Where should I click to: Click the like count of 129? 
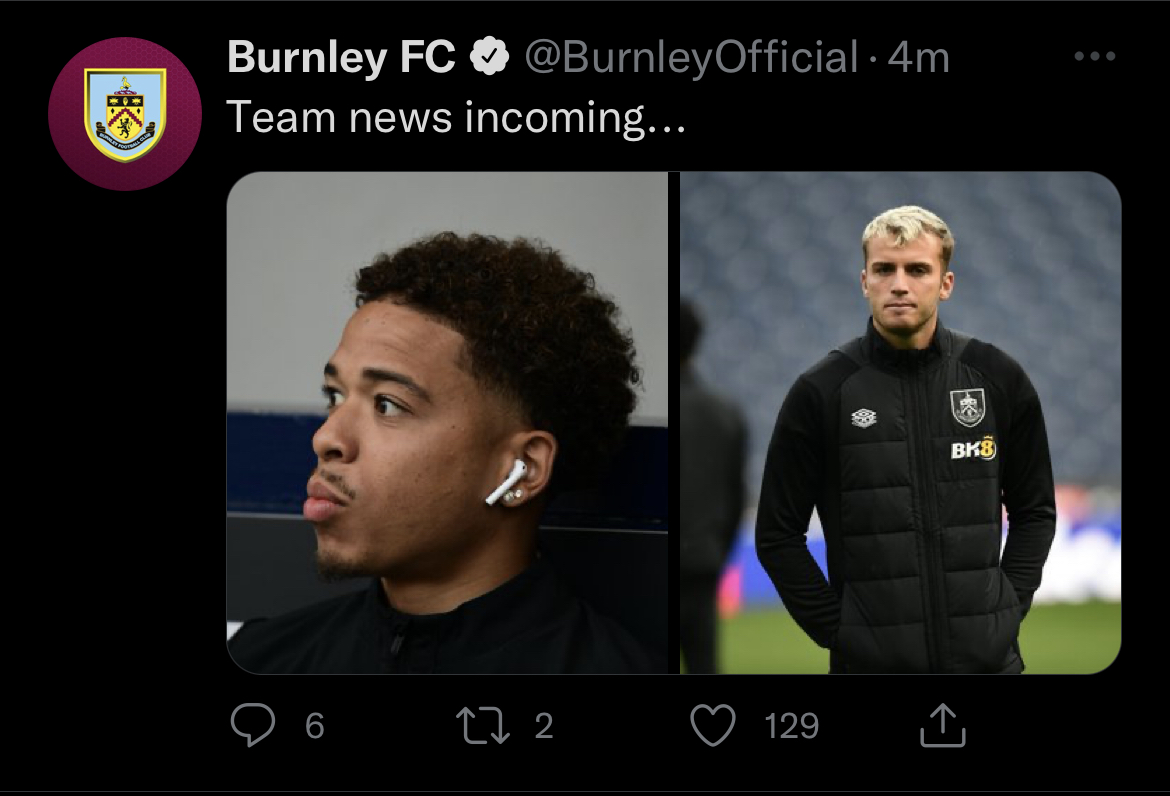click(791, 726)
